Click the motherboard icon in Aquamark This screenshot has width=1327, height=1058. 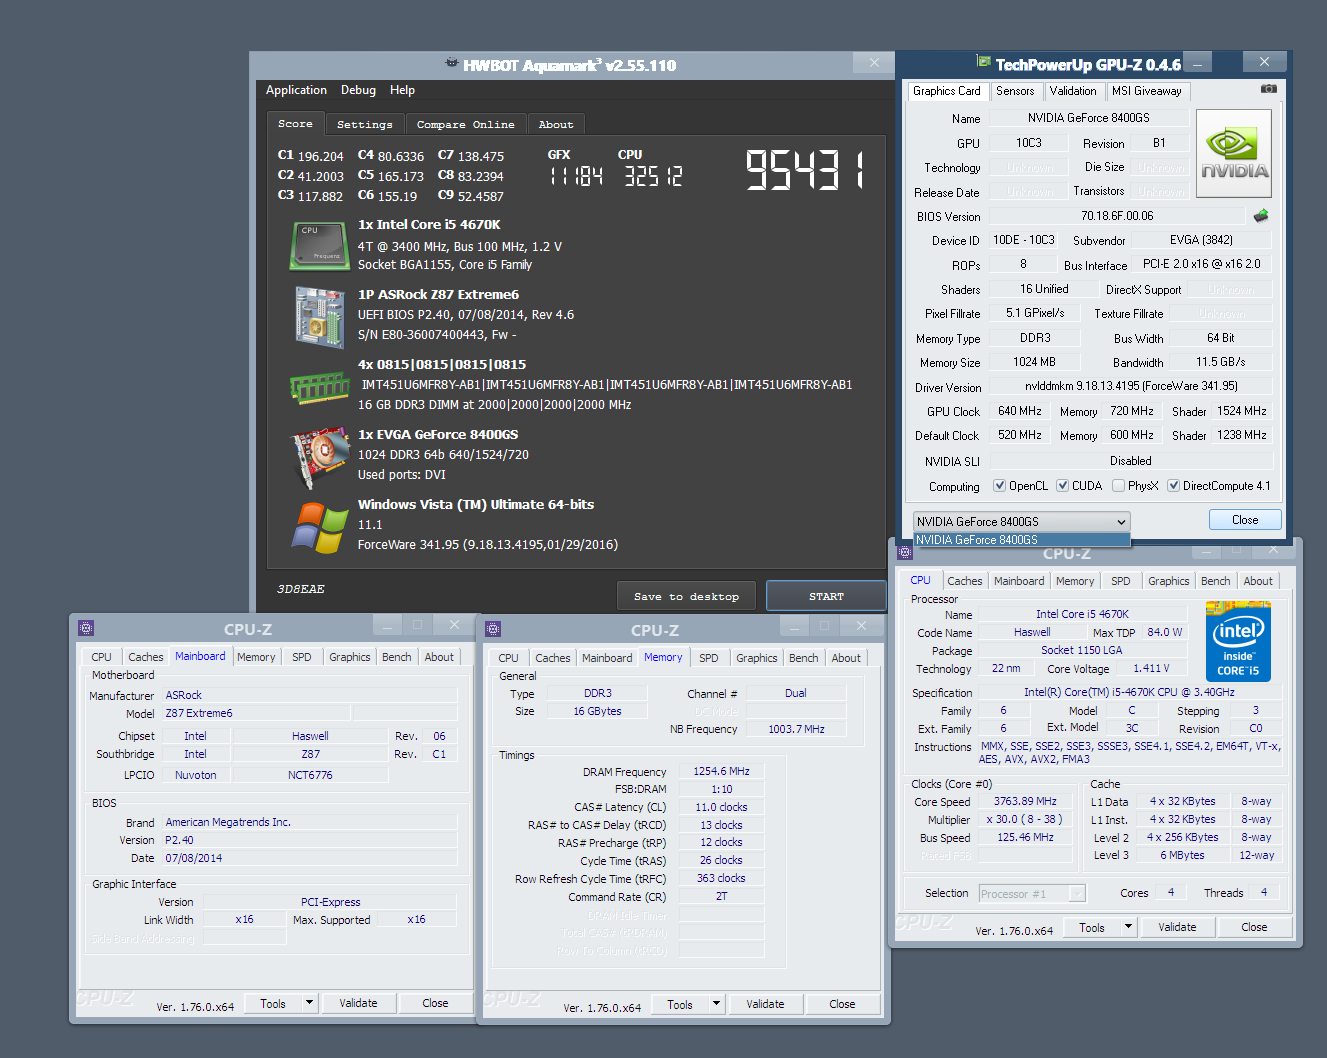tap(320, 317)
